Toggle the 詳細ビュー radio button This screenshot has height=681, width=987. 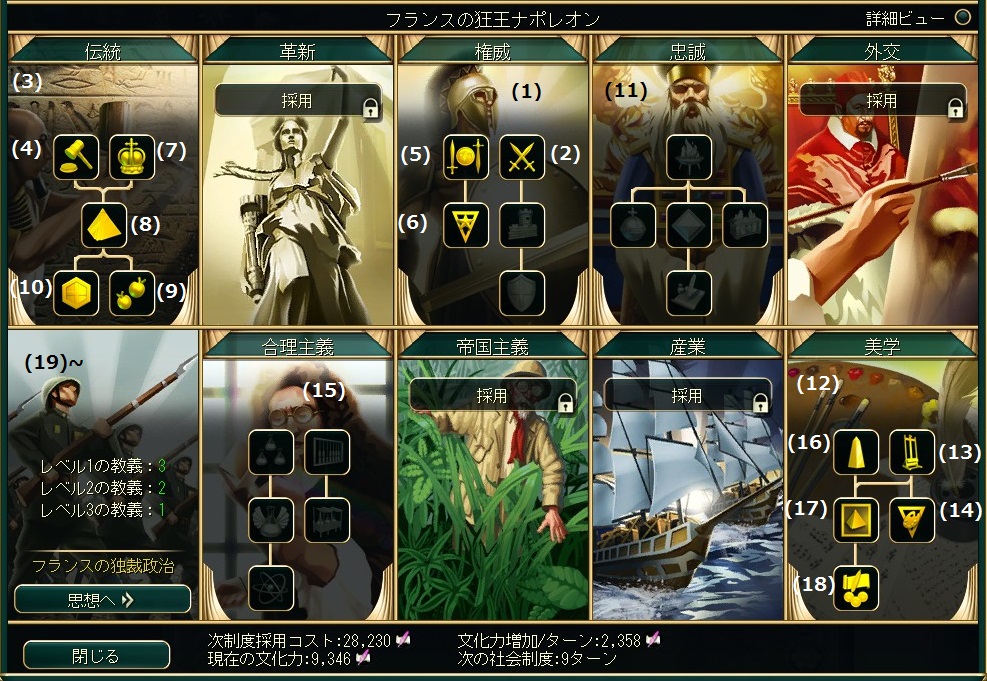point(962,18)
